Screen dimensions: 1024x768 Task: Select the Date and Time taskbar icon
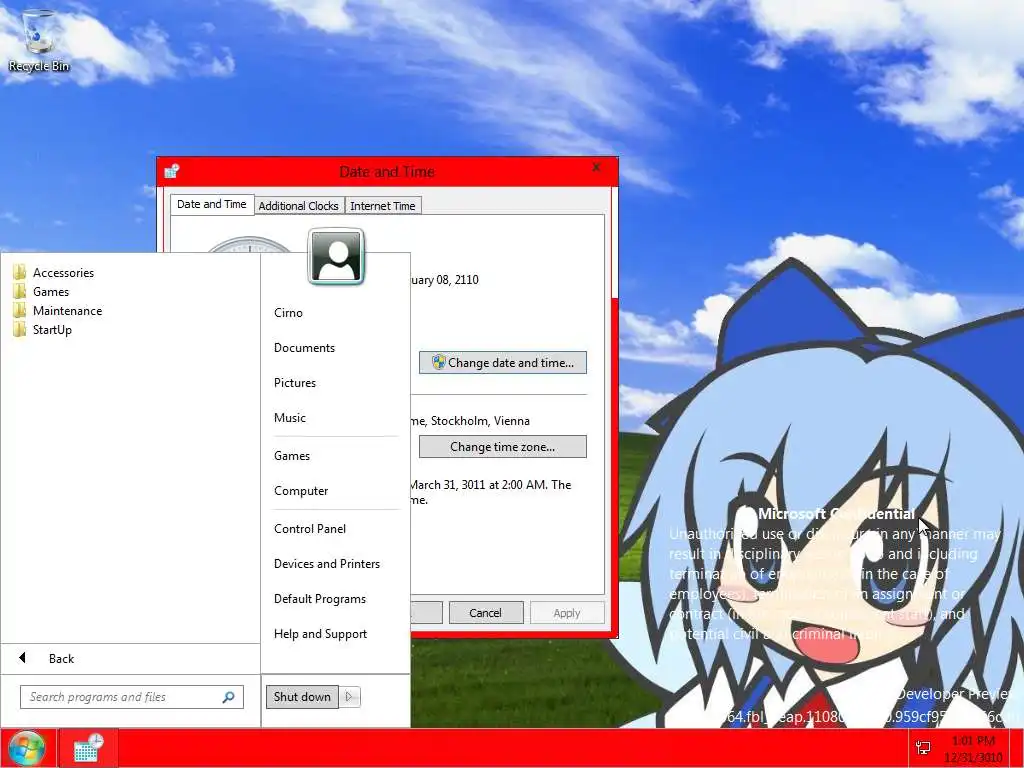tap(89, 748)
